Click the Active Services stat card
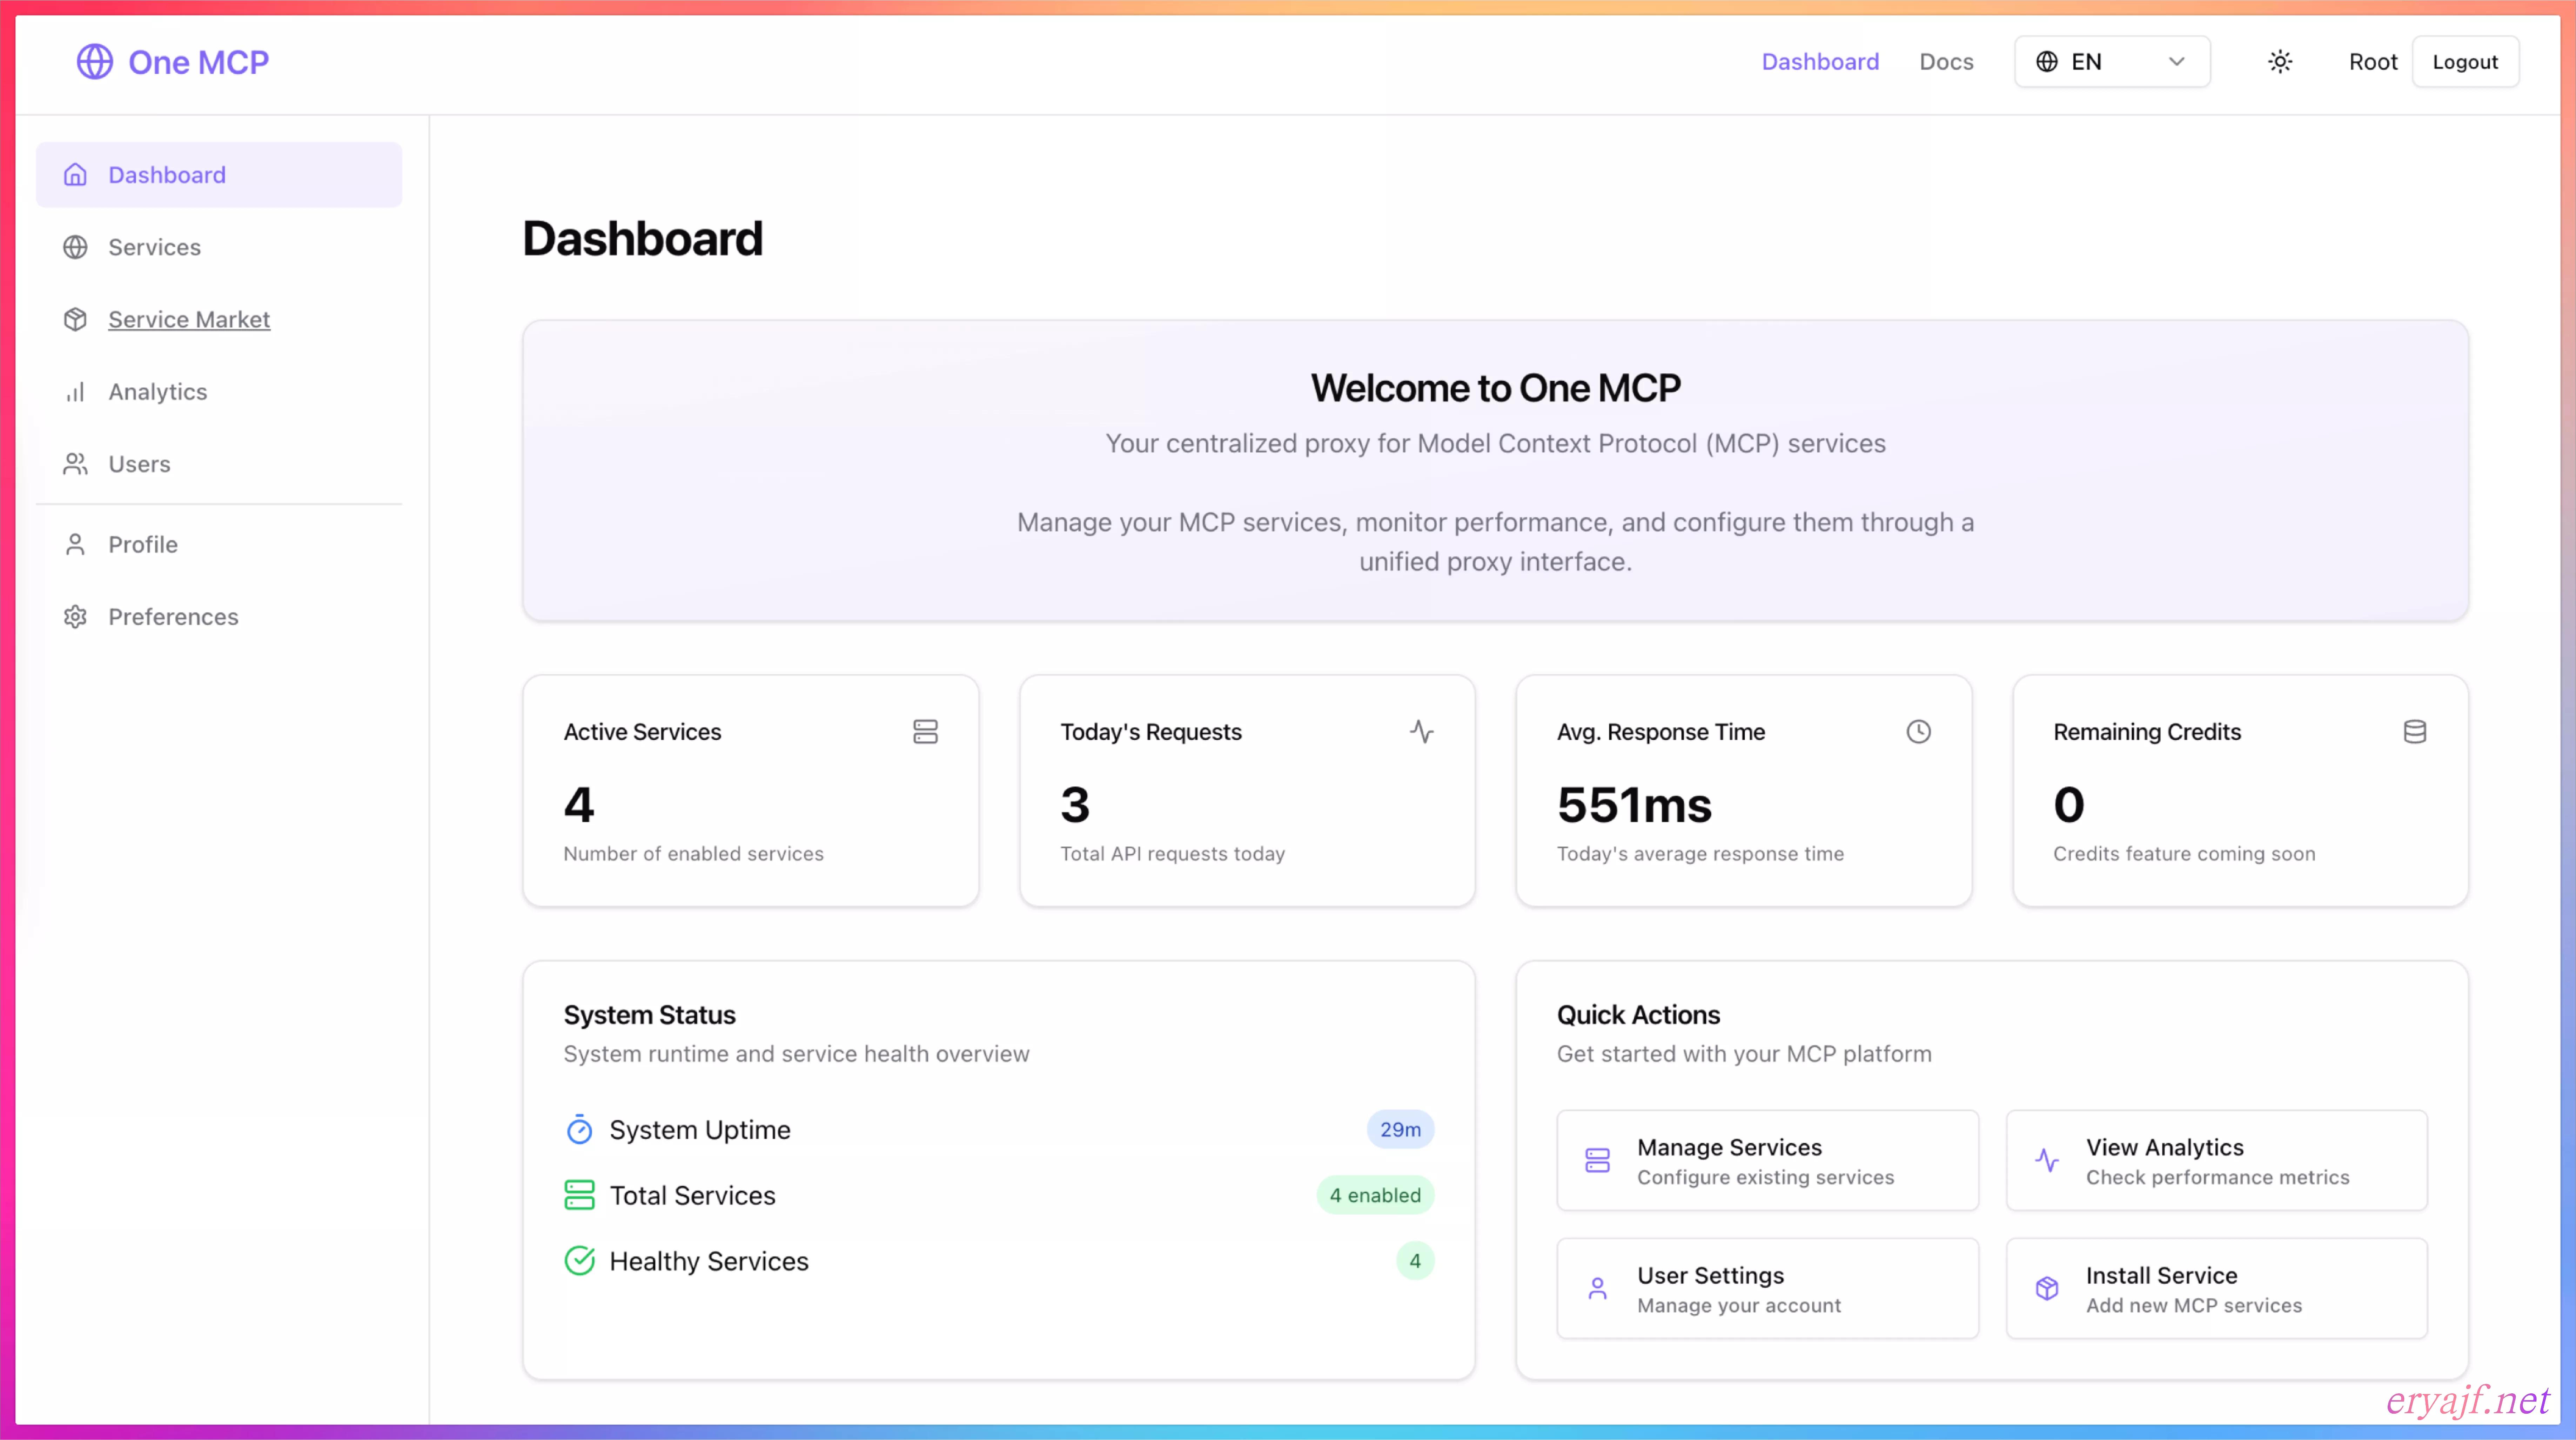2576x1440 pixels. [750, 790]
